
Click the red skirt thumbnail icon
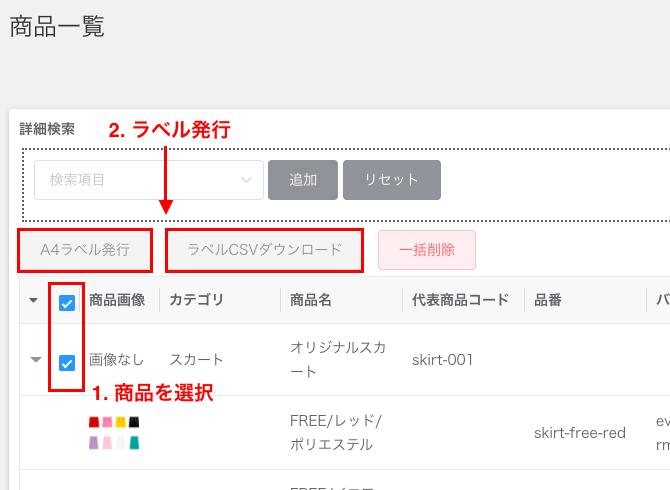click(x=94, y=422)
